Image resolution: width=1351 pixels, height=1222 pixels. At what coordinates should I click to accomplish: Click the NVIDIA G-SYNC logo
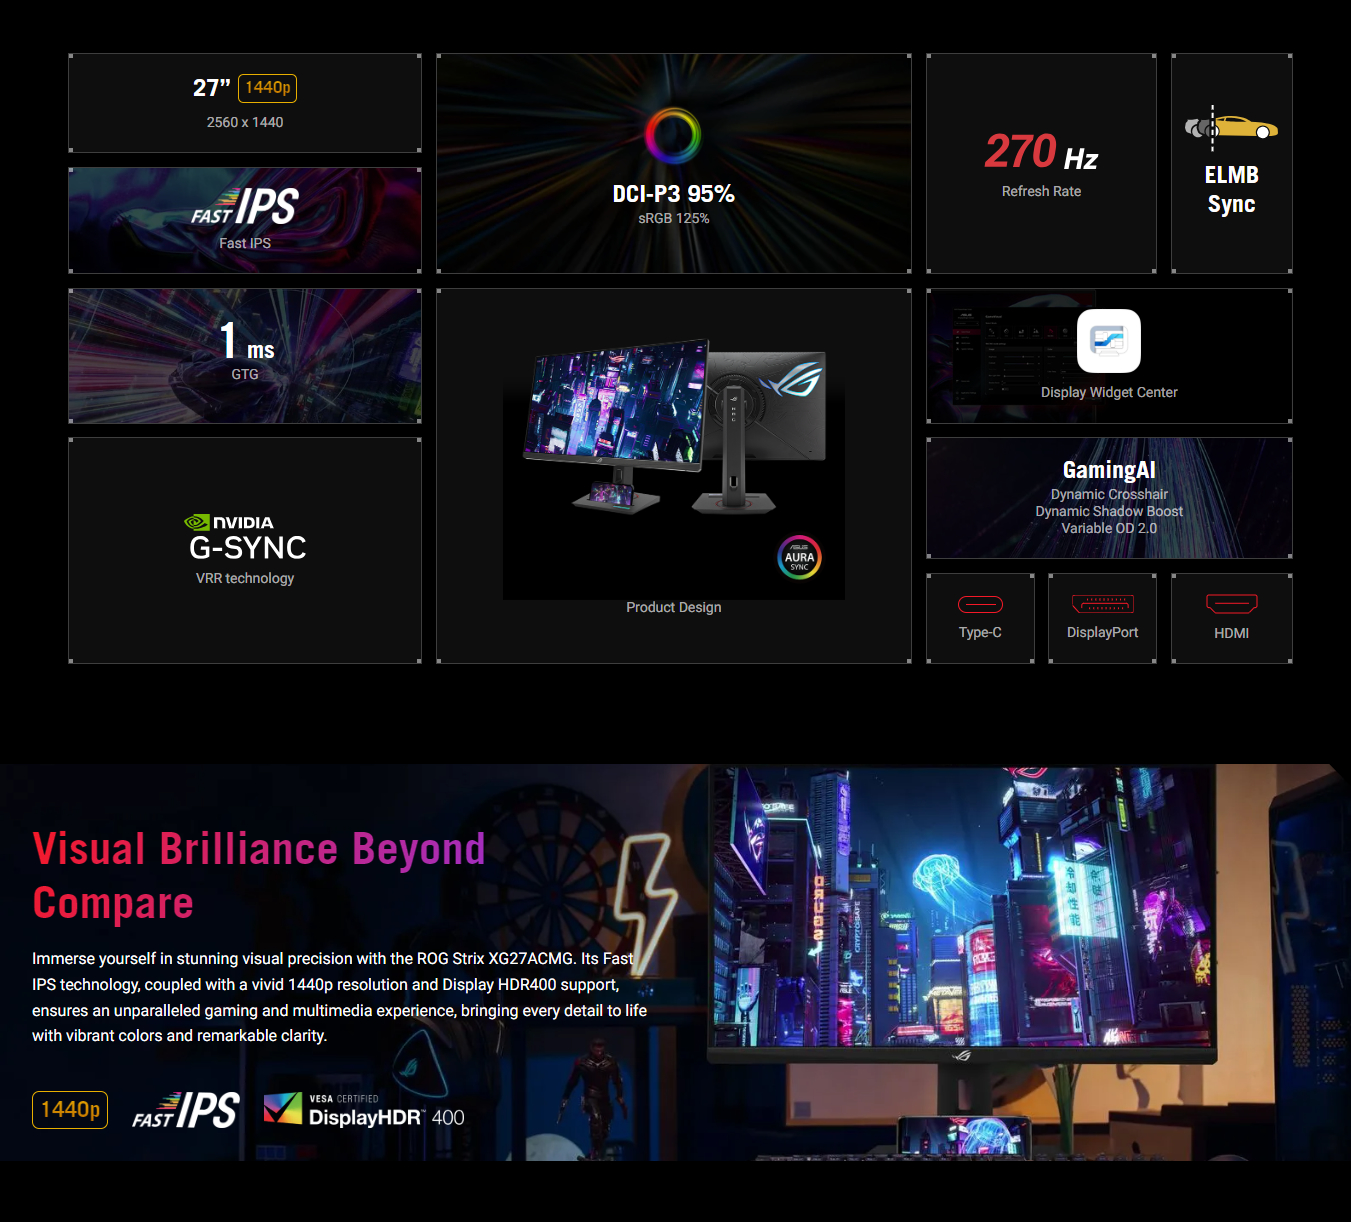[245, 538]
